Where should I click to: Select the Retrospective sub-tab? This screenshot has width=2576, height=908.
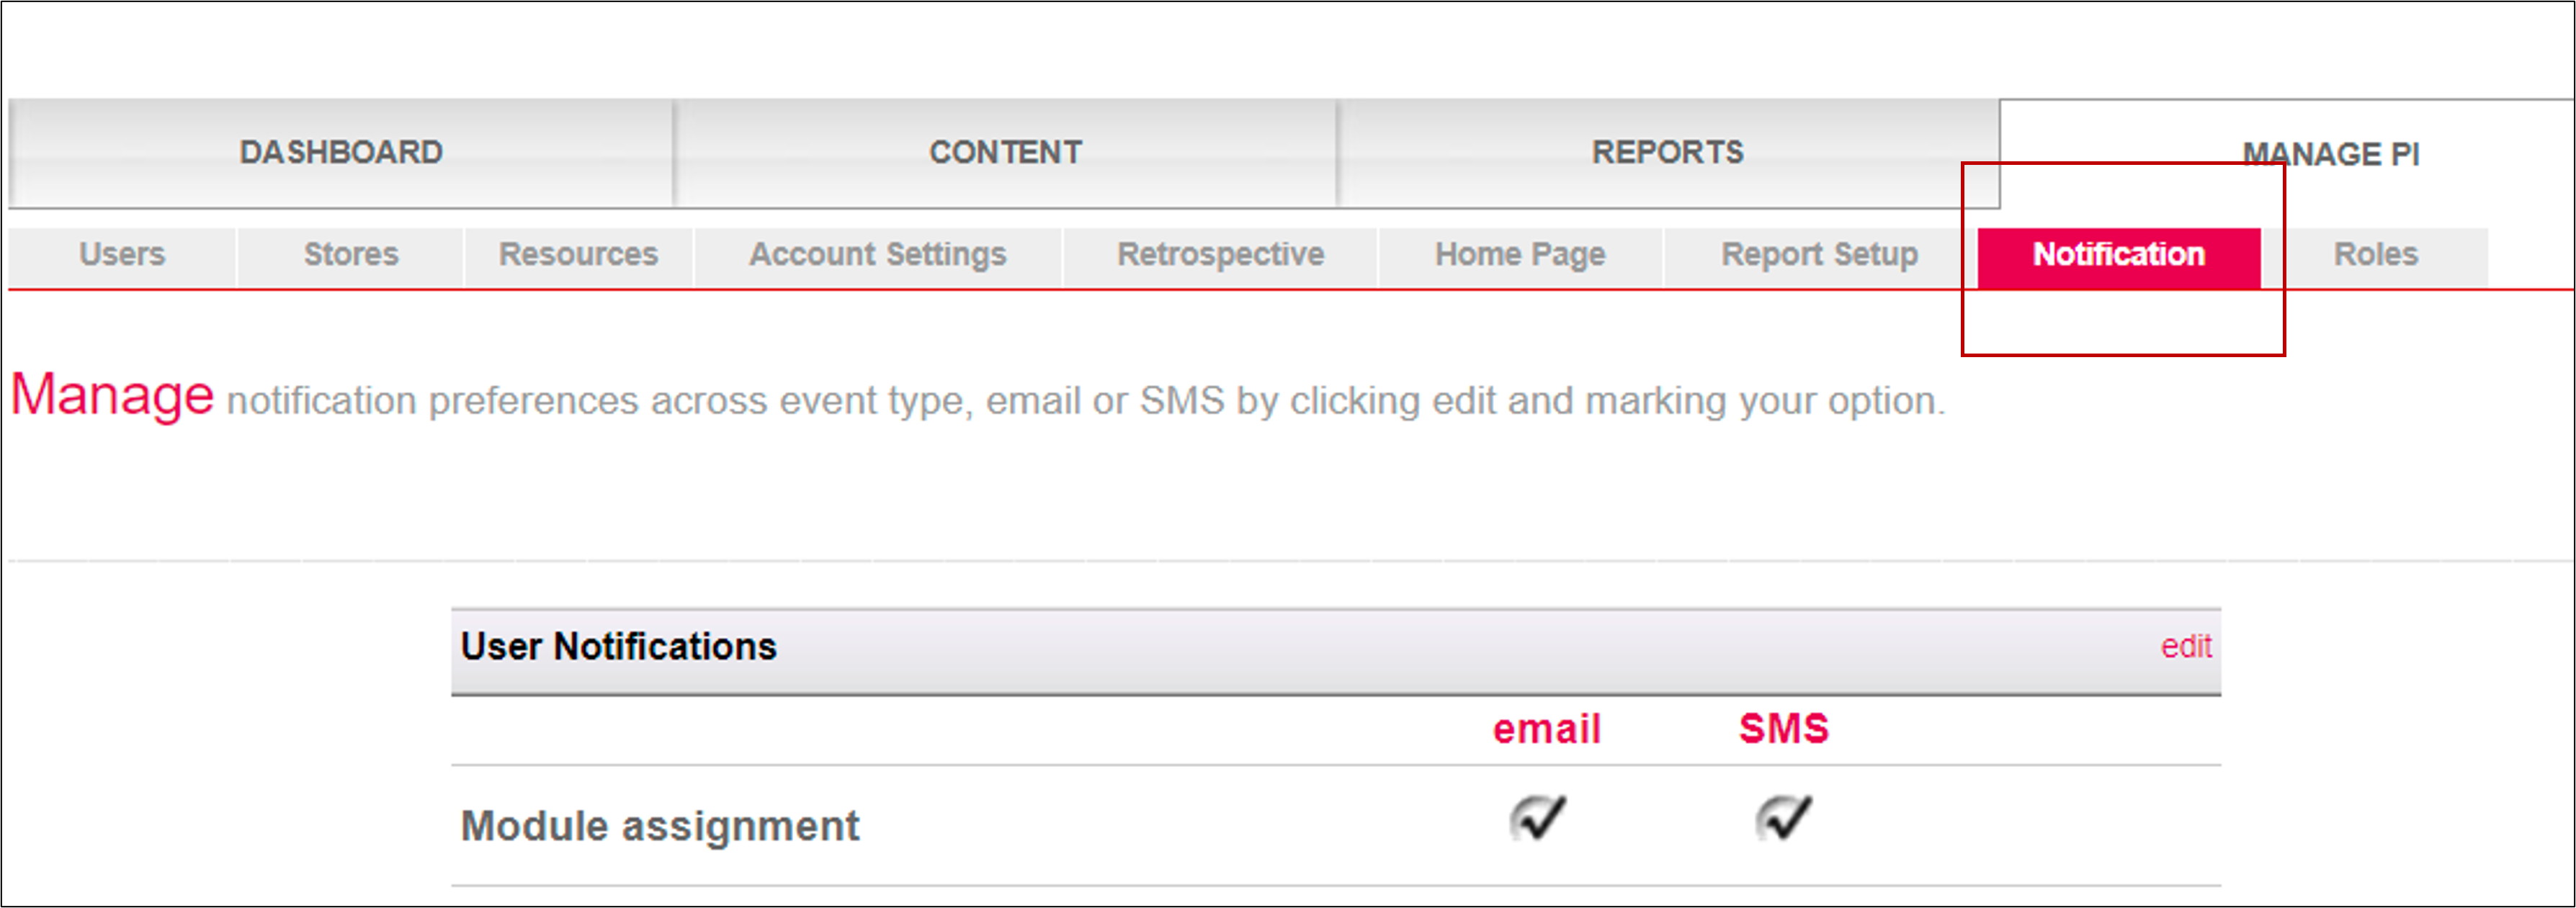click(x=1220, y=255)
